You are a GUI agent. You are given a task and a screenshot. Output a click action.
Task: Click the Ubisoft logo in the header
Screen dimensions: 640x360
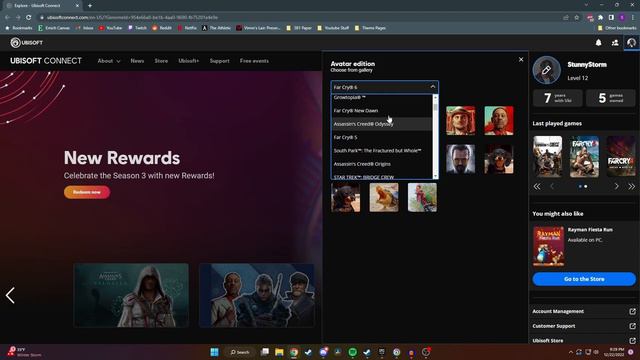point(27,42)
